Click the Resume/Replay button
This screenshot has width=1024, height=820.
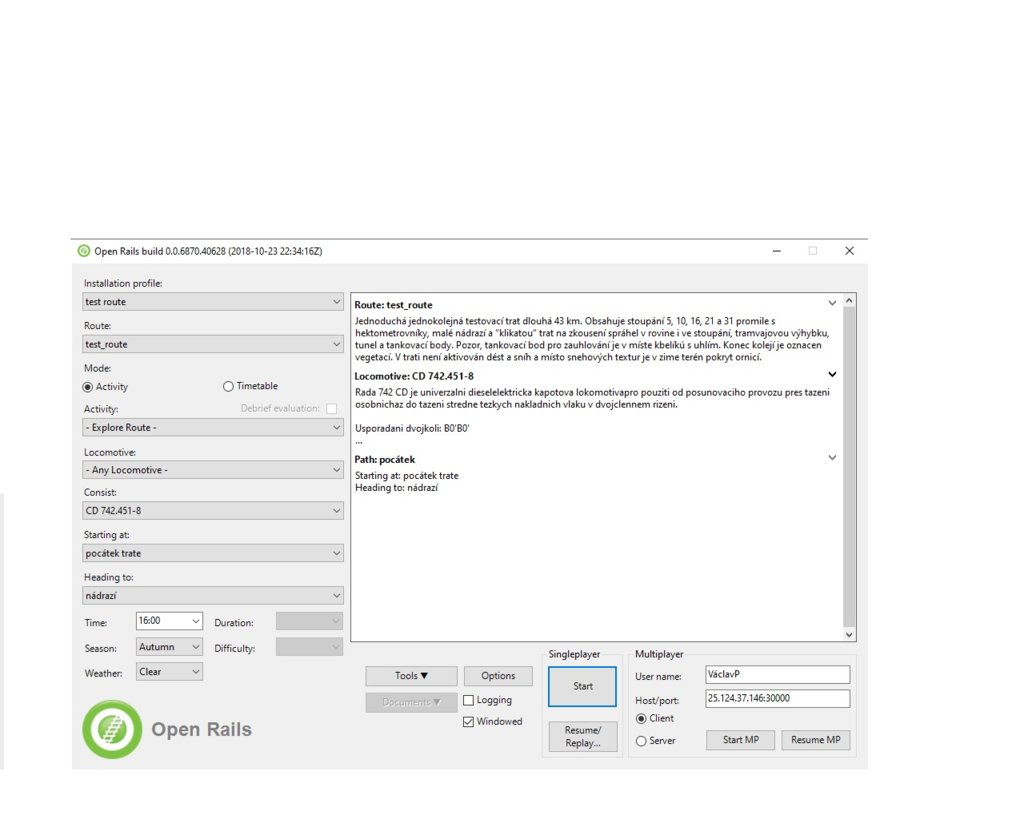tap(583, 736)
